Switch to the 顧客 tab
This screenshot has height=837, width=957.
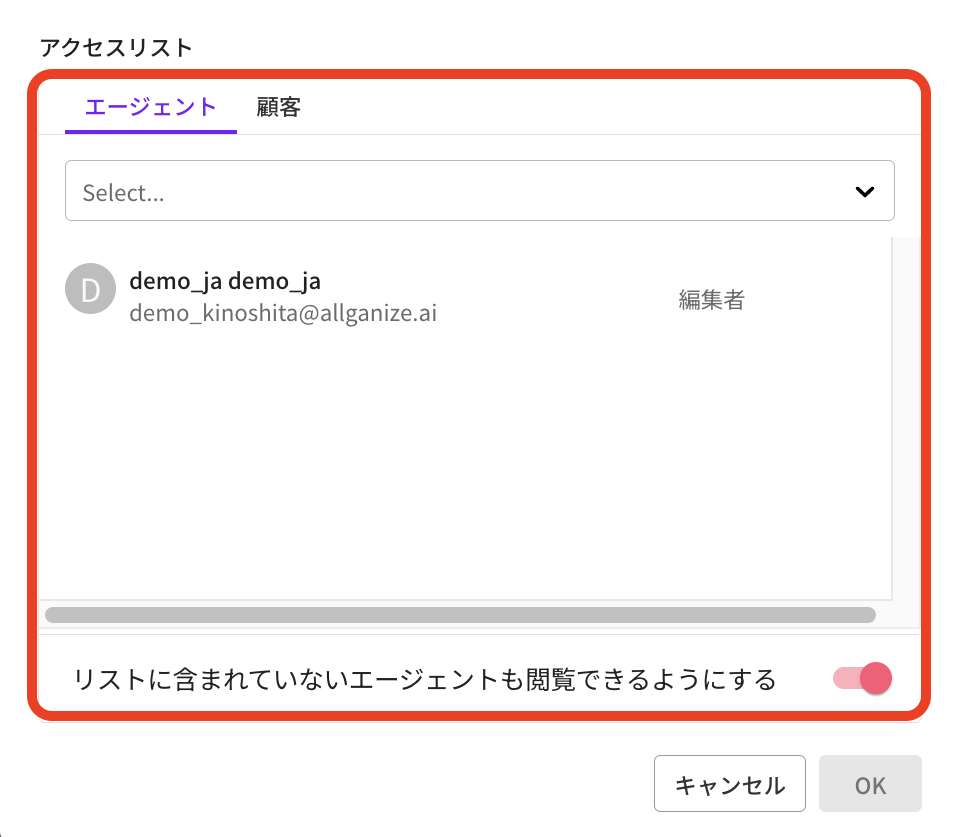coord(278,107)
